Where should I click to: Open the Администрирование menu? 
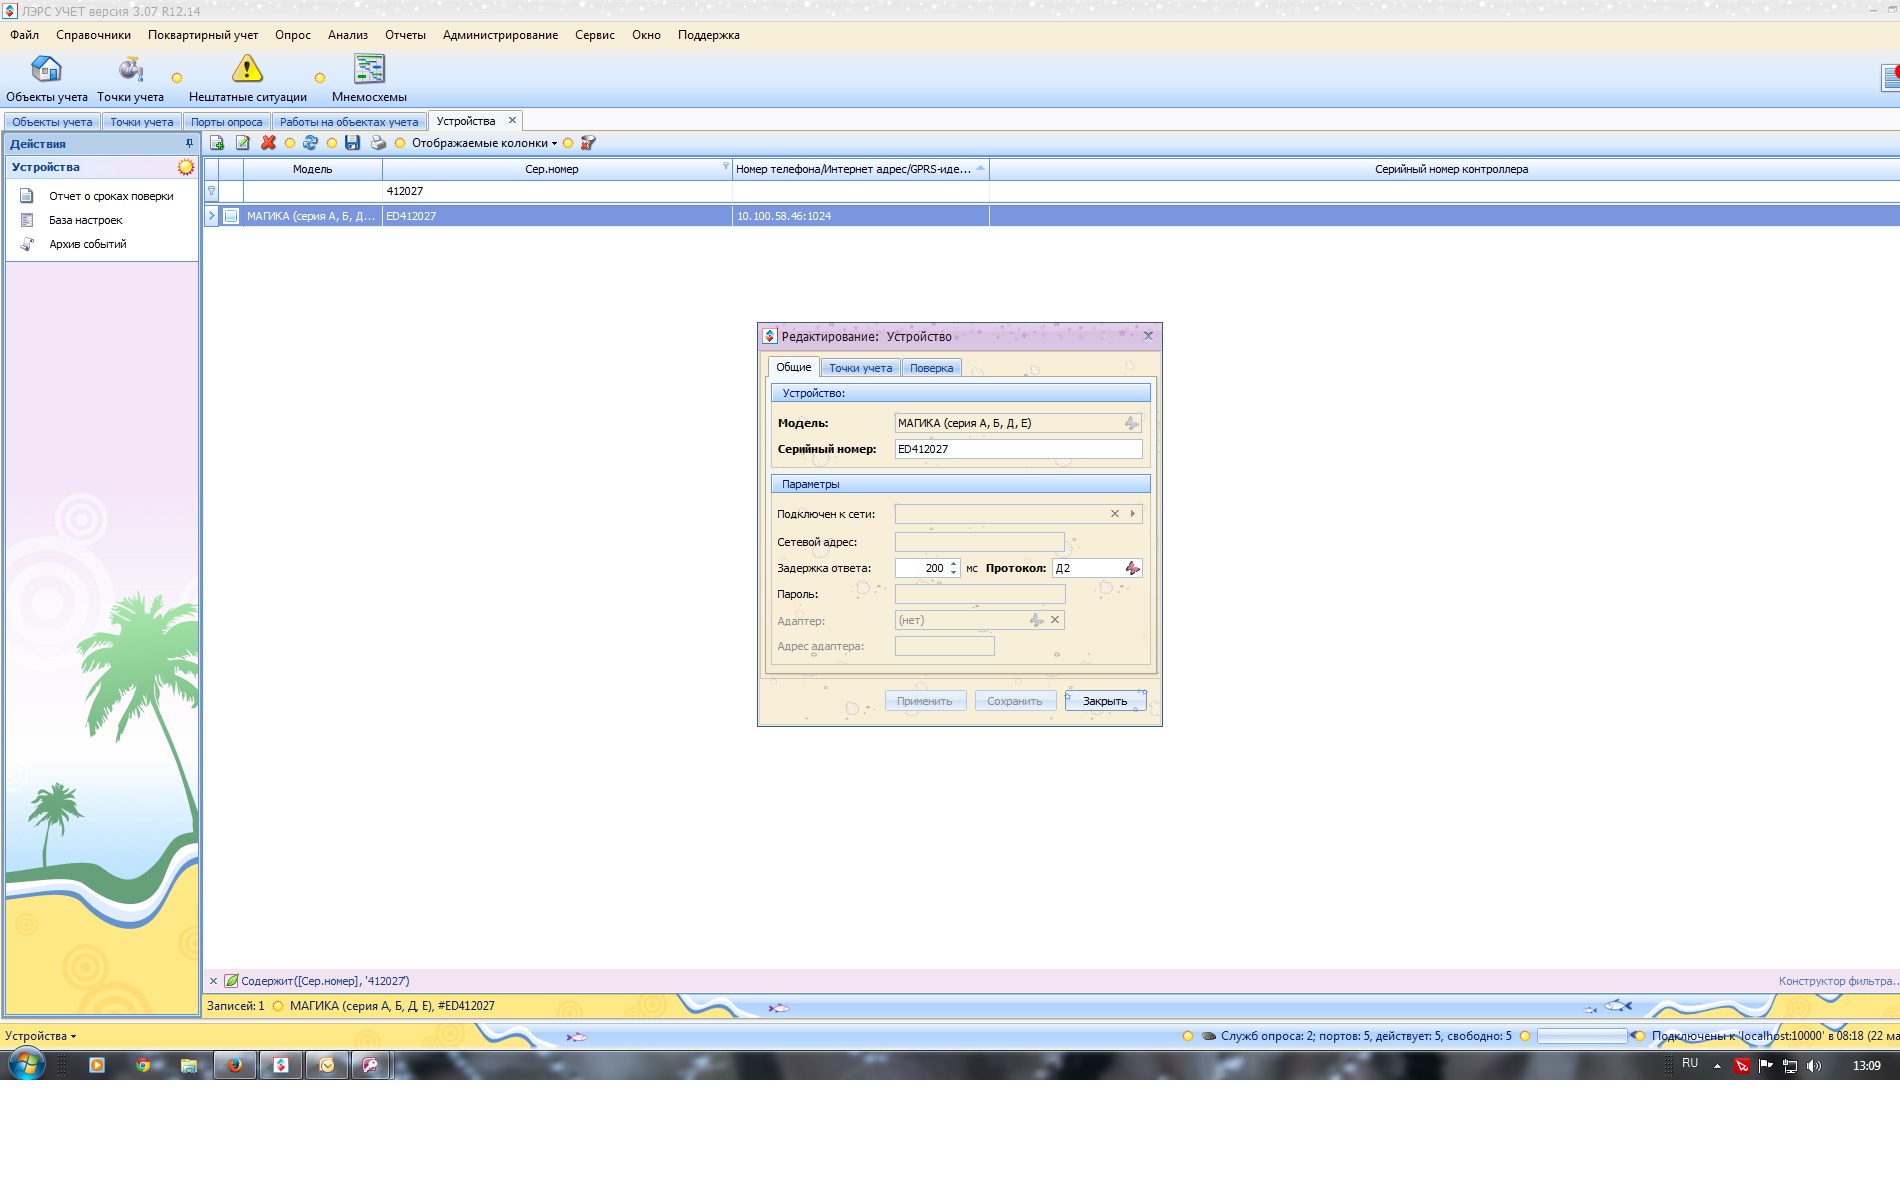coord(500,35)
